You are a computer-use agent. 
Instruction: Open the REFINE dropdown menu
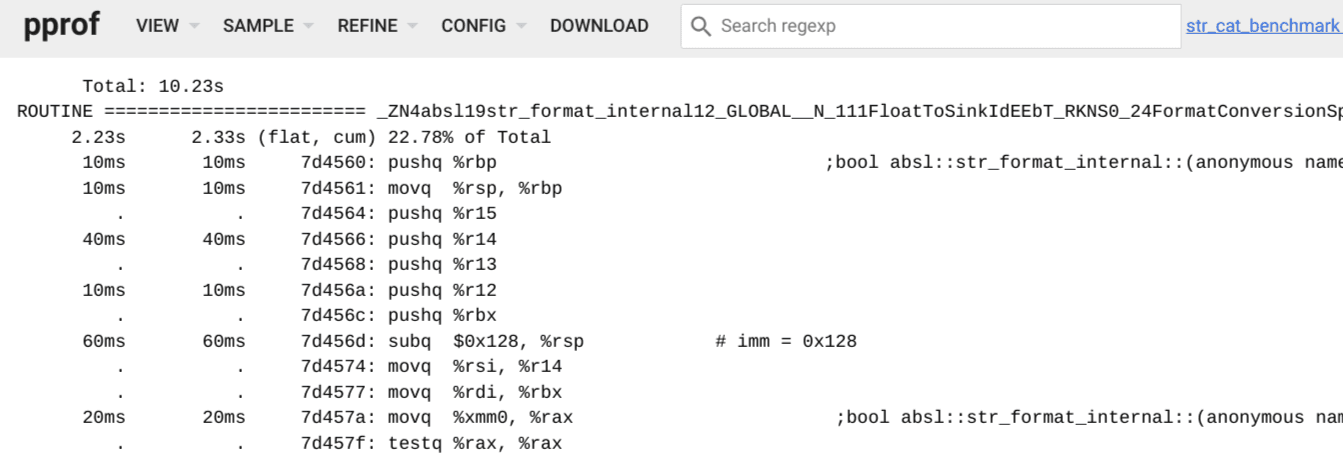(x=377, y=26)
